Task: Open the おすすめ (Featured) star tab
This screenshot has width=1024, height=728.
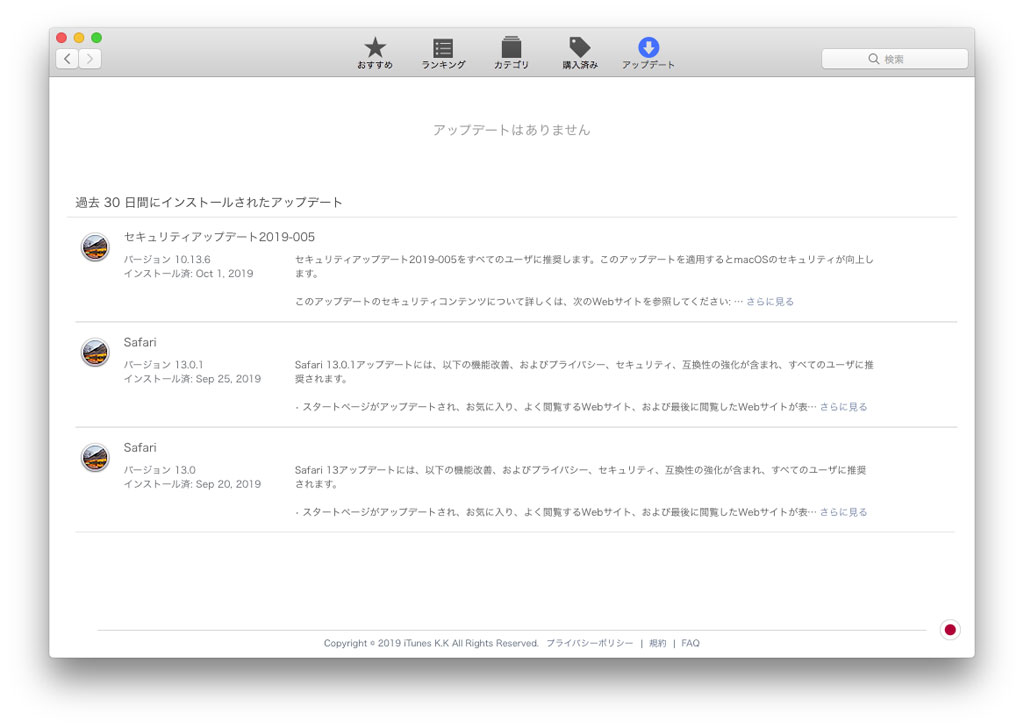Action: coord(375,53)
